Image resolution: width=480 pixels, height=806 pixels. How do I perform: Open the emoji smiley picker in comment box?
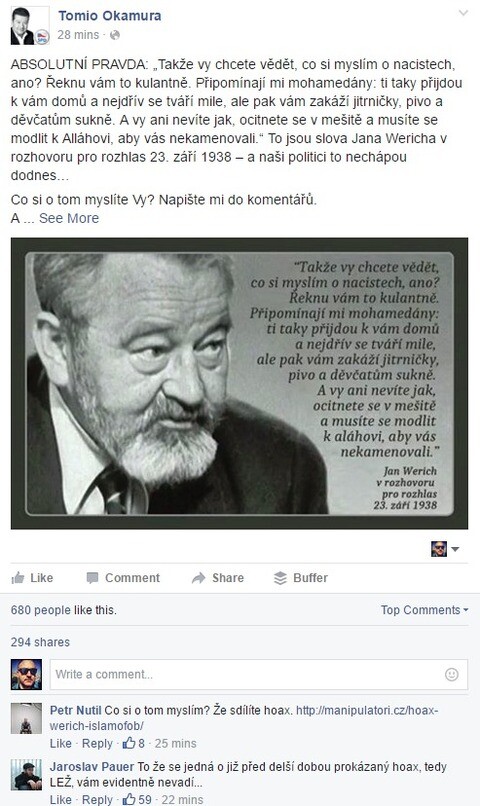[451, 674]
